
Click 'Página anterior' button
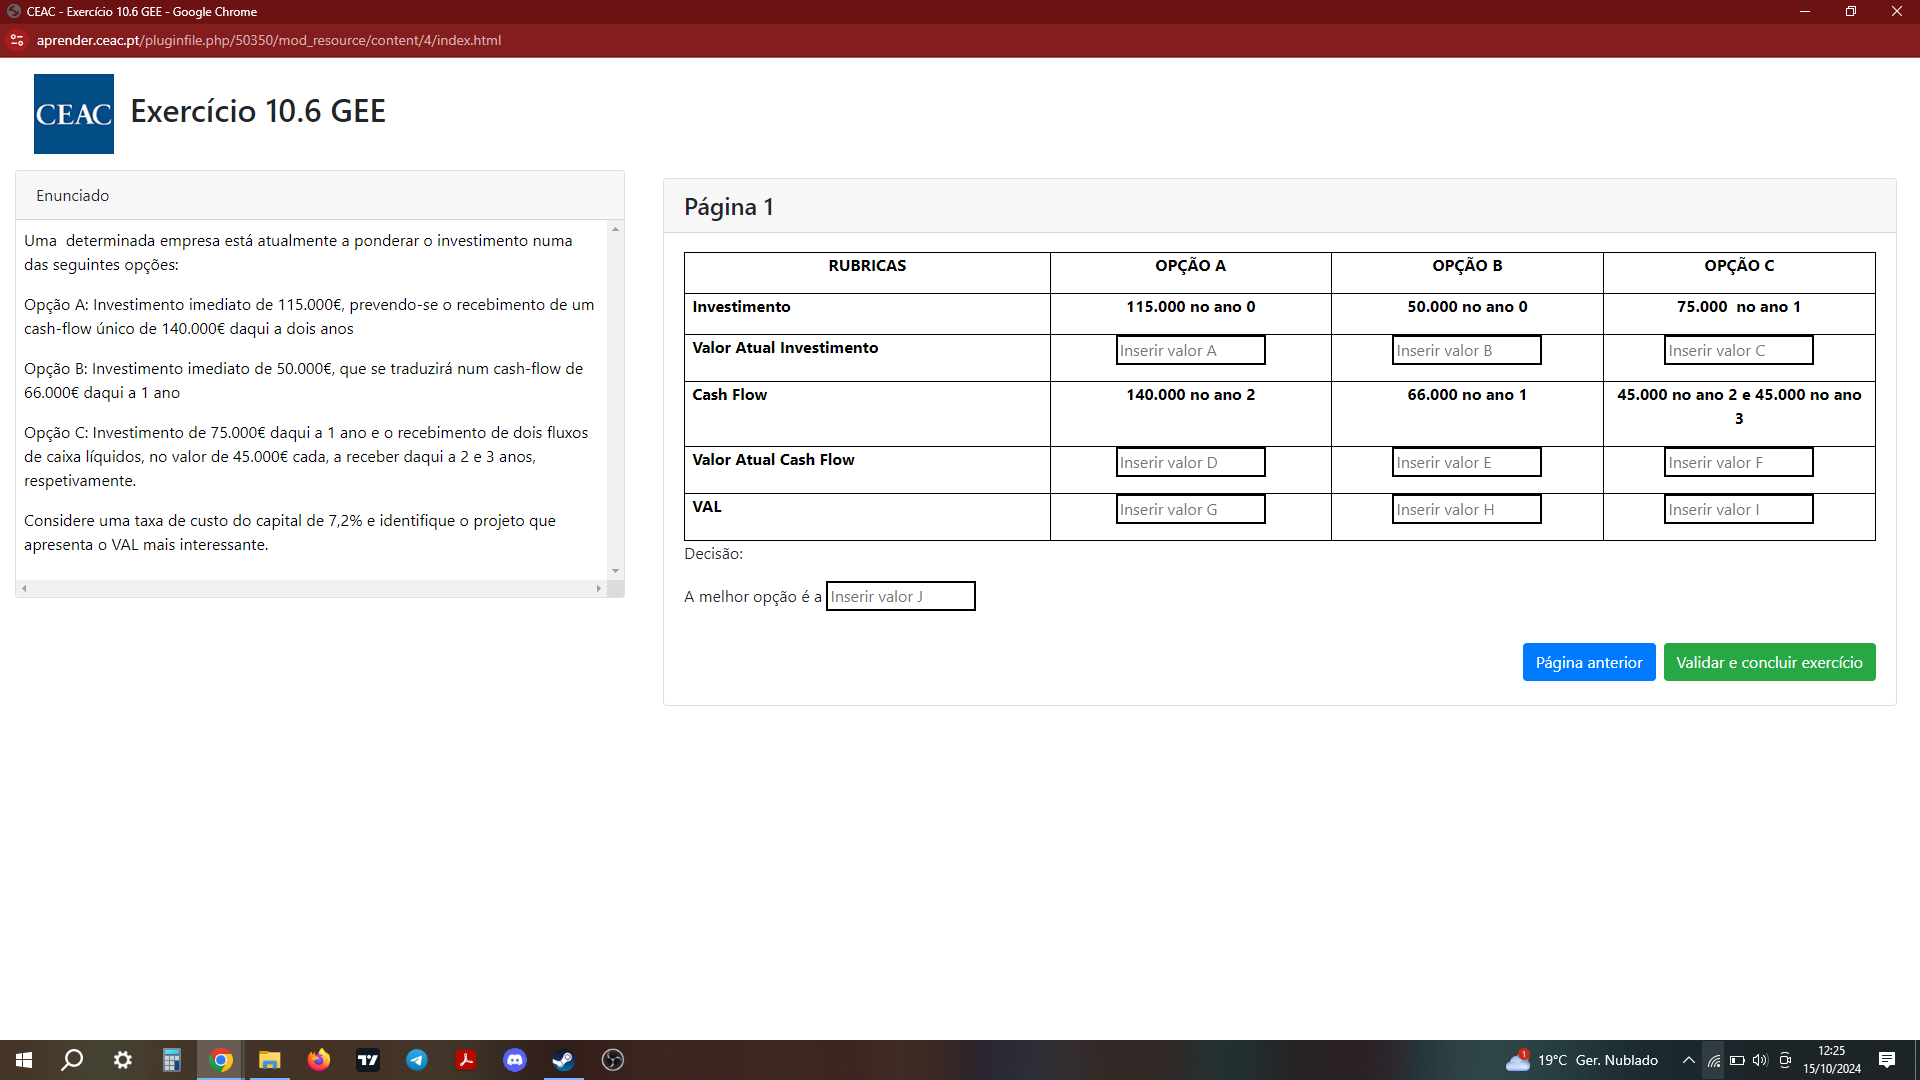pos(1589,662)
